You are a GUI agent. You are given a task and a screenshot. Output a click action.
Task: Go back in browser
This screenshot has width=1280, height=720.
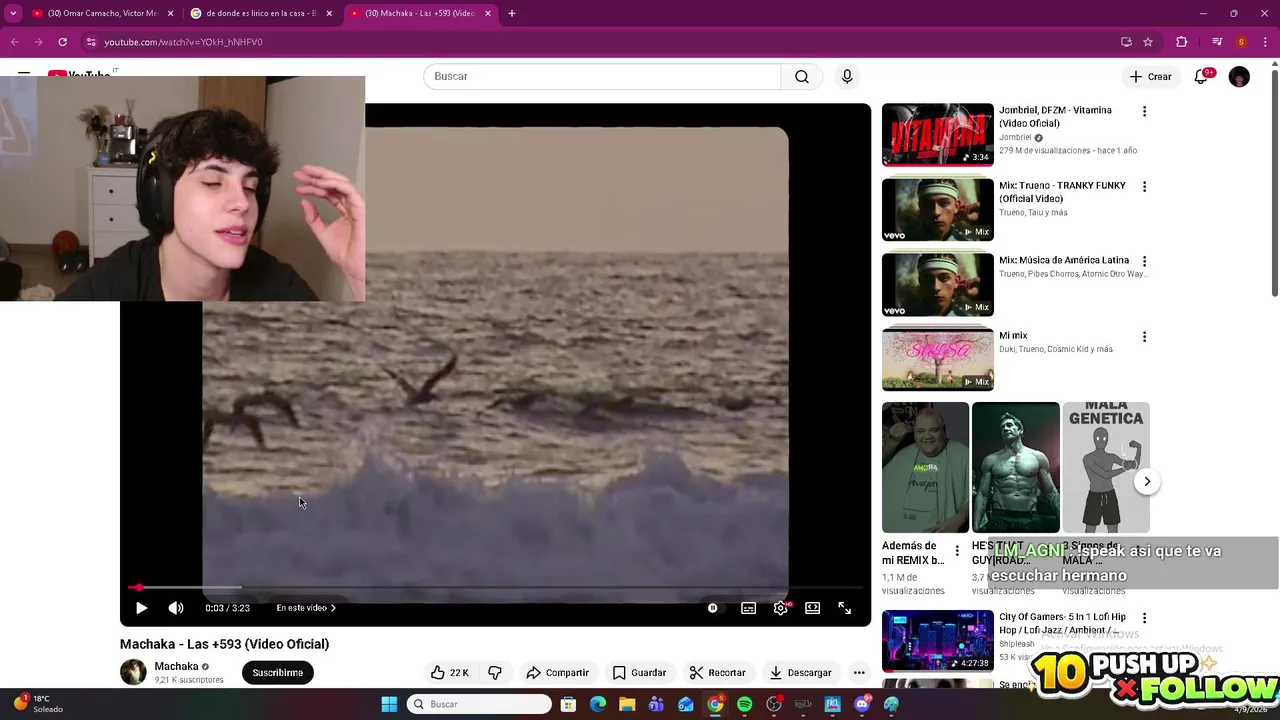(14, 42)
